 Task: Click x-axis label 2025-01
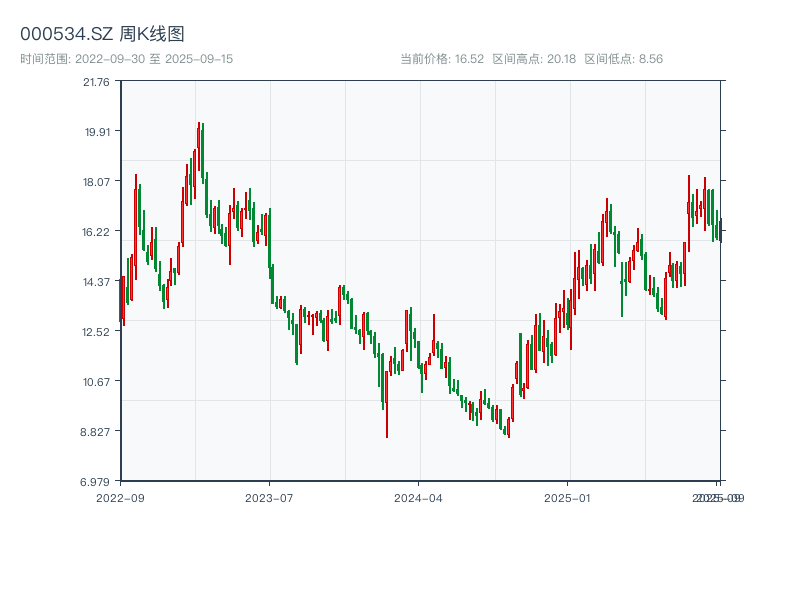(567, 498)
